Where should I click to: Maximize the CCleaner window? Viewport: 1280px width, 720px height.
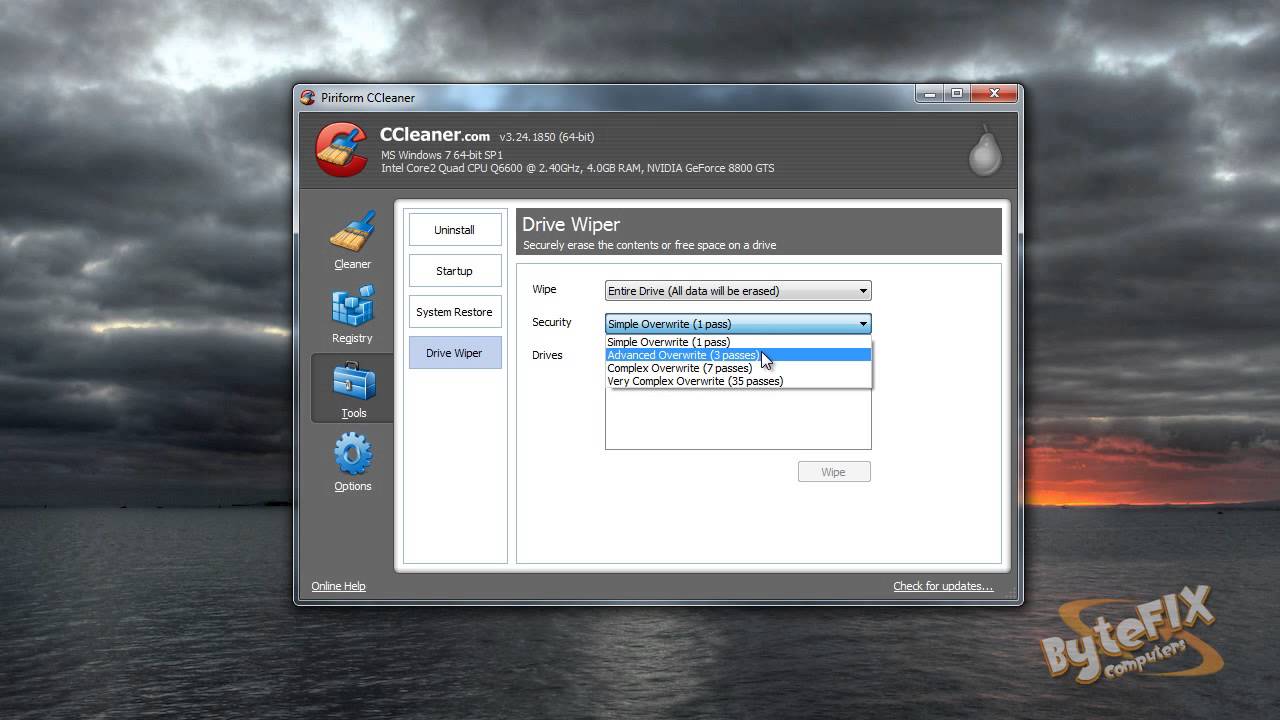[x=957, y=94]
